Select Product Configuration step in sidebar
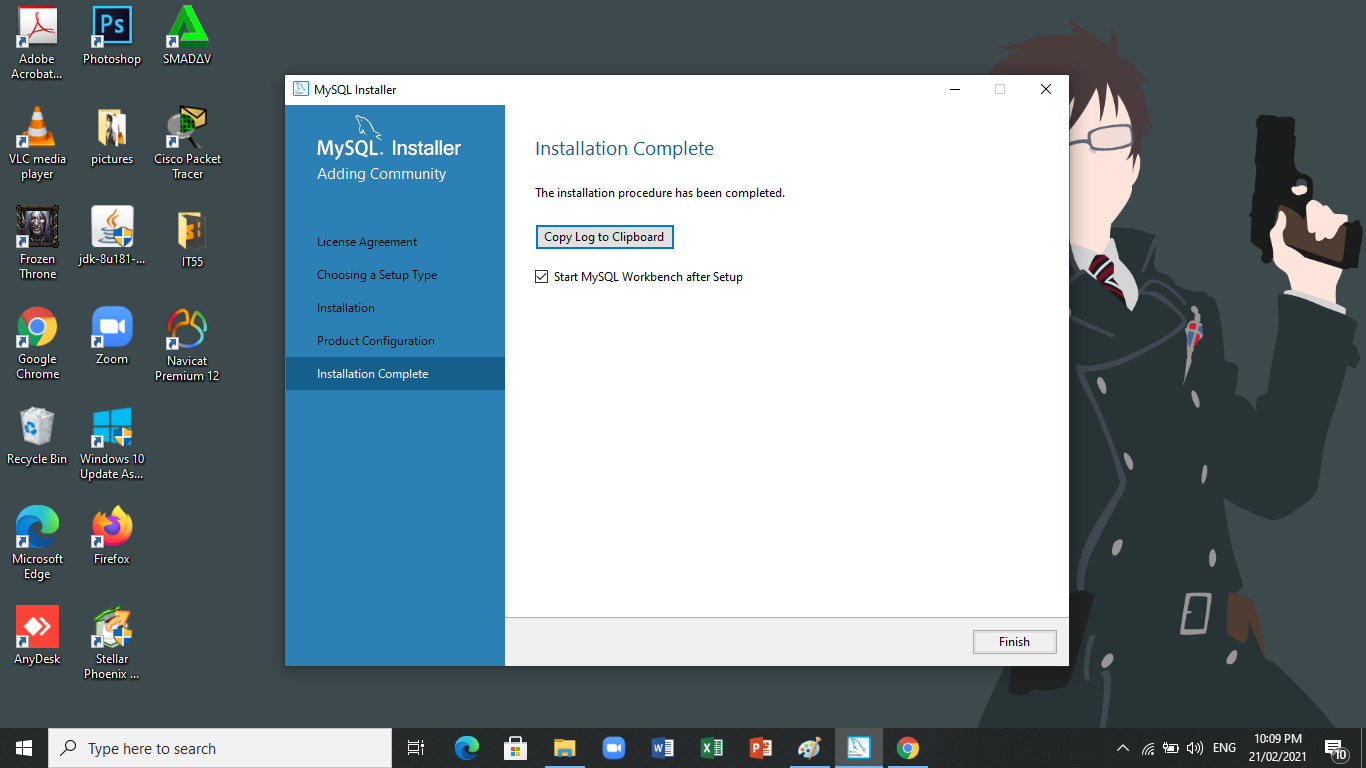1366x768 pixels. click(375, 341)
